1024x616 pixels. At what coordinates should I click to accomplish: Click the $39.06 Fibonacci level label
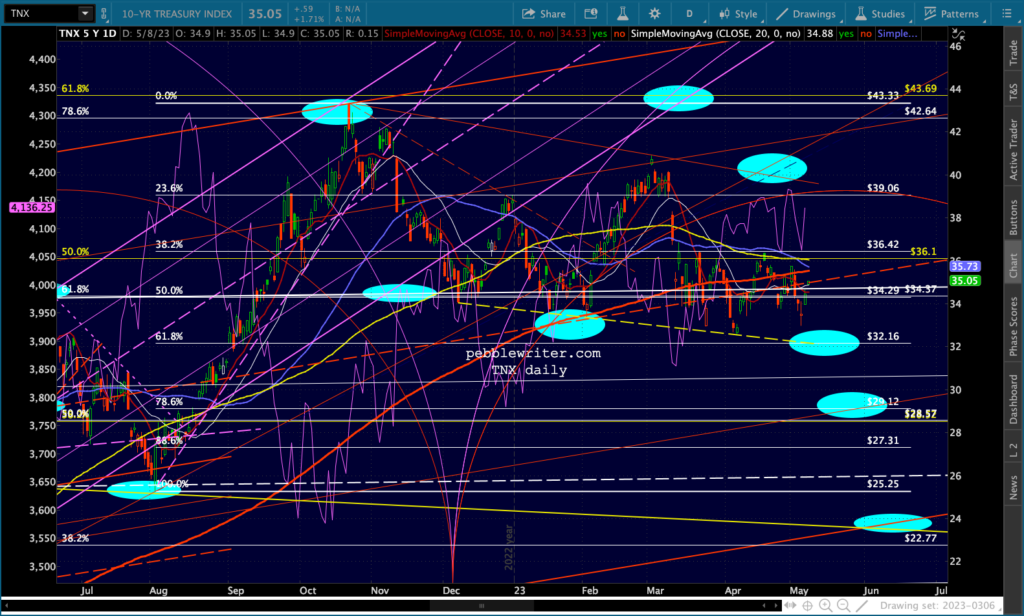click(882, 188)
